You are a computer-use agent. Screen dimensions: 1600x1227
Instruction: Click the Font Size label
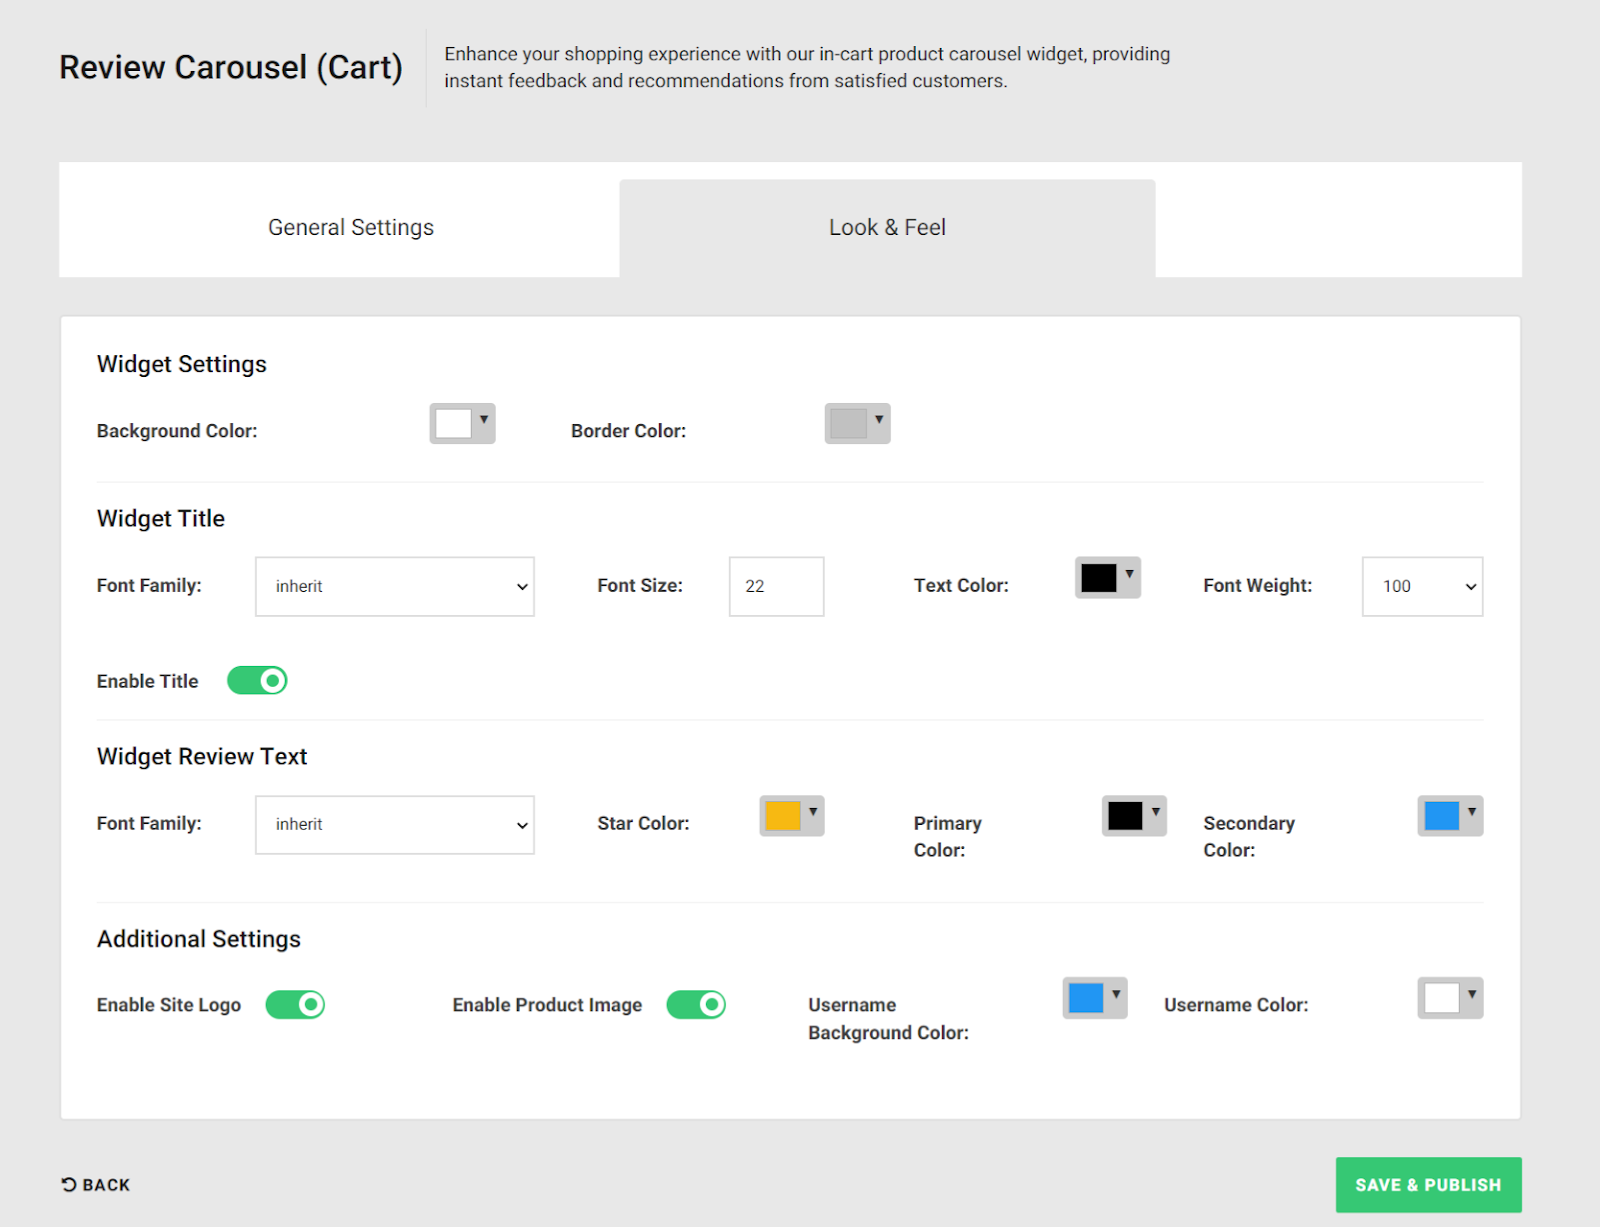click(x=640, y=586)
